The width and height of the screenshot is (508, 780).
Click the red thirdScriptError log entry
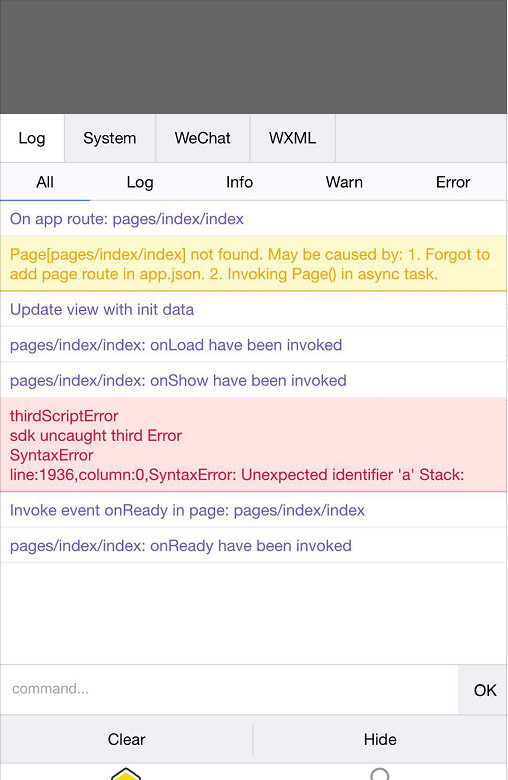click(x=253, y=445)
